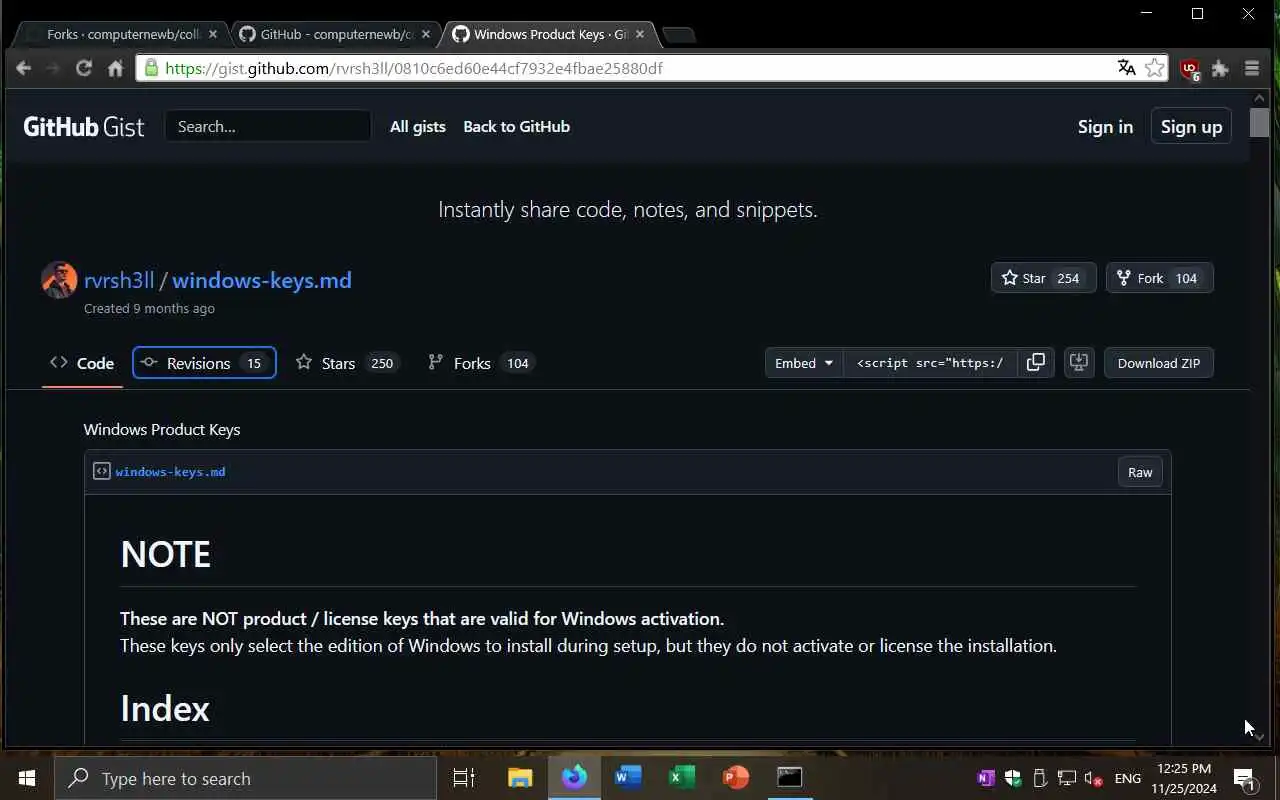1280x800 pixels.
Task: Click the page vertical scrollbar thumb
Action: (1259, 123)
